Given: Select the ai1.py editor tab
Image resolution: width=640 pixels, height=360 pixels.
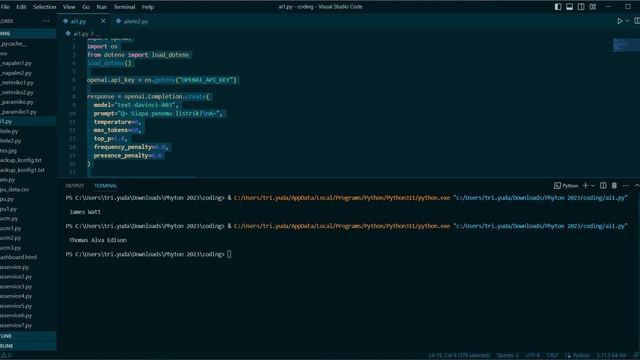Looking at the screenshot, I should pos(78,21).
